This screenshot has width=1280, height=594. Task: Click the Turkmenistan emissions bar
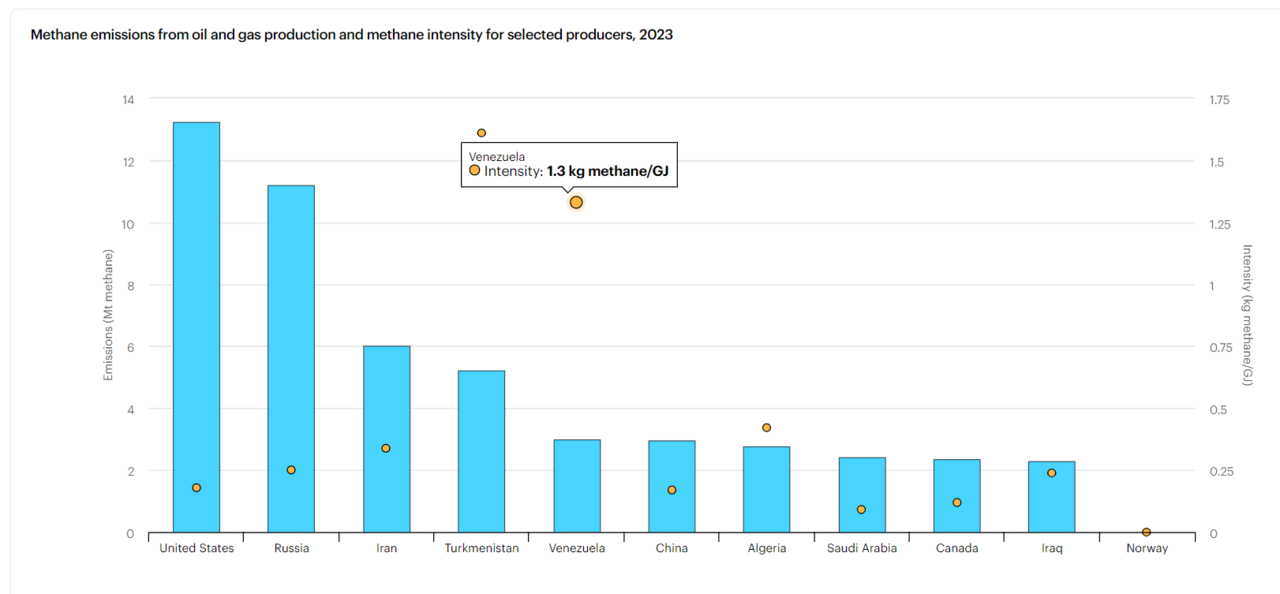(x=481, y=450)
